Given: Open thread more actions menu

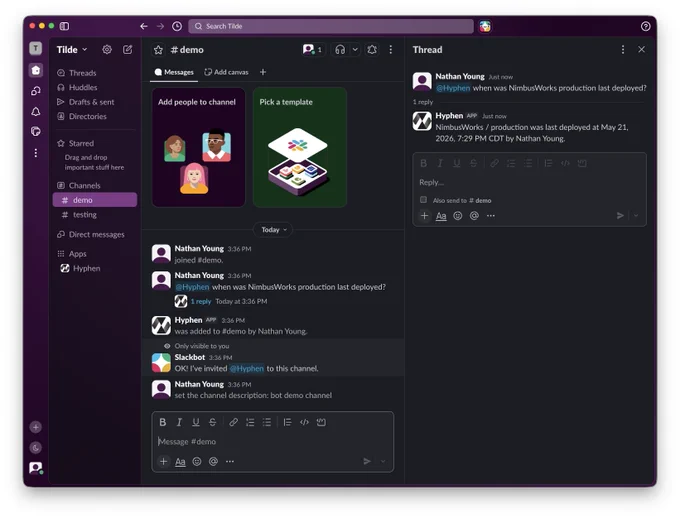Looking at the screenshot, I should coord(623,49).
